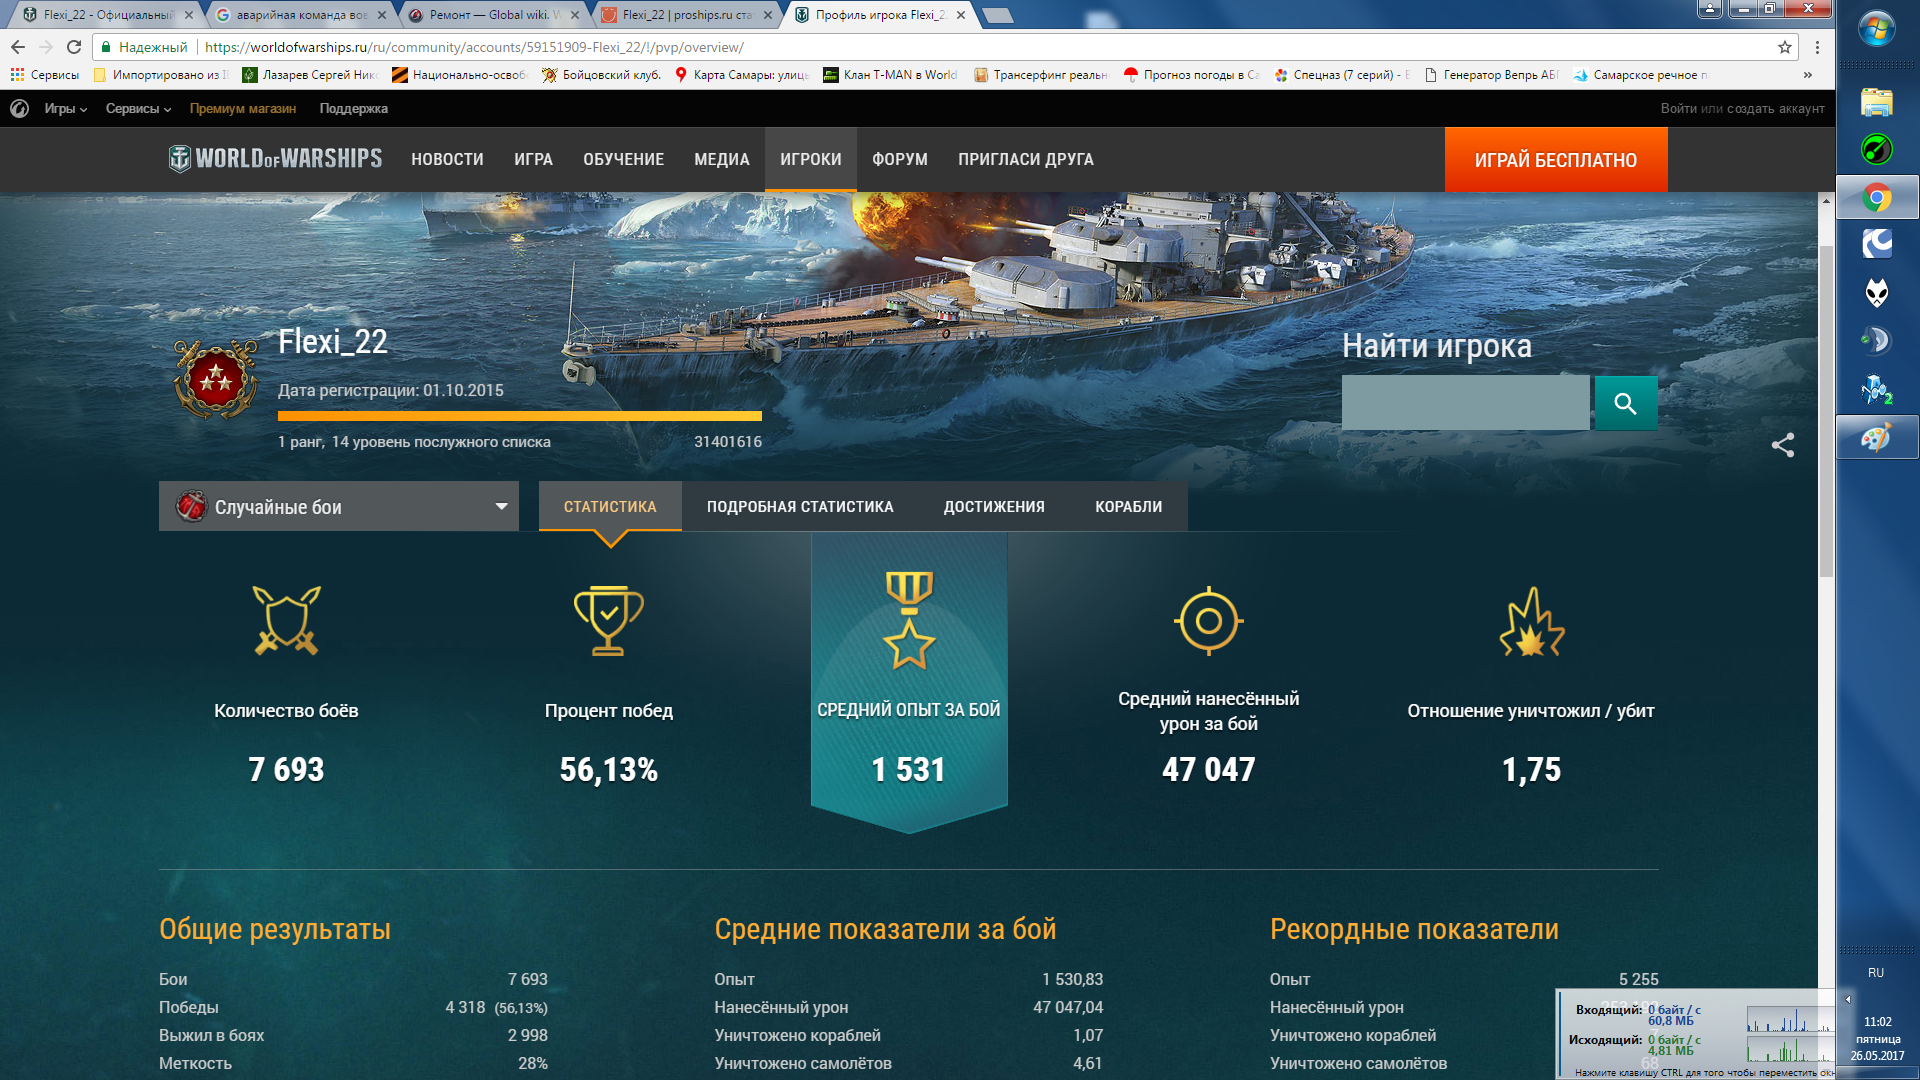Bookmark page with the star icon

pos(1784,47)
